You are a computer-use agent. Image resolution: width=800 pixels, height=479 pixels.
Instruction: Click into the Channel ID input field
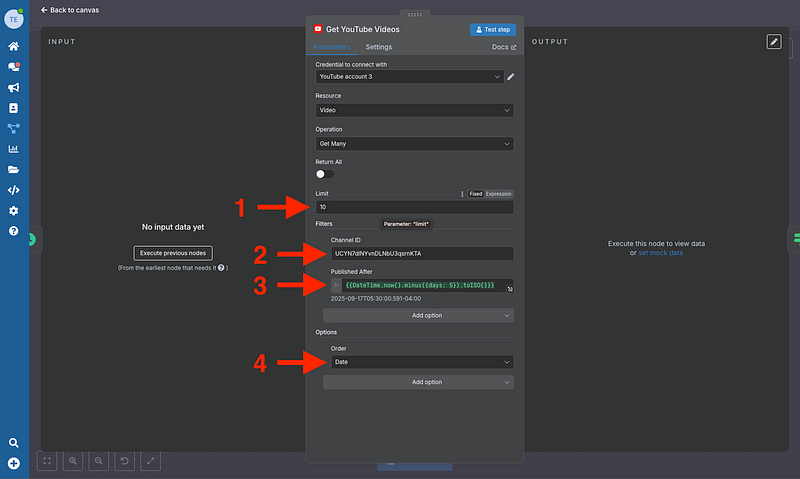[x=422, y=254]
